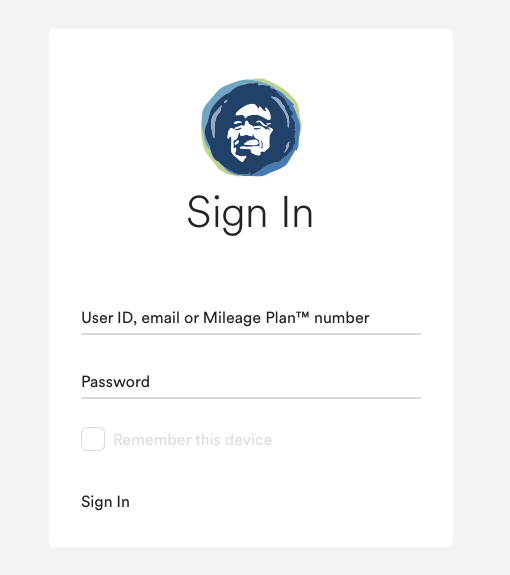
Task: Click the smiling face in the round logo
Action: click(250, 132)
